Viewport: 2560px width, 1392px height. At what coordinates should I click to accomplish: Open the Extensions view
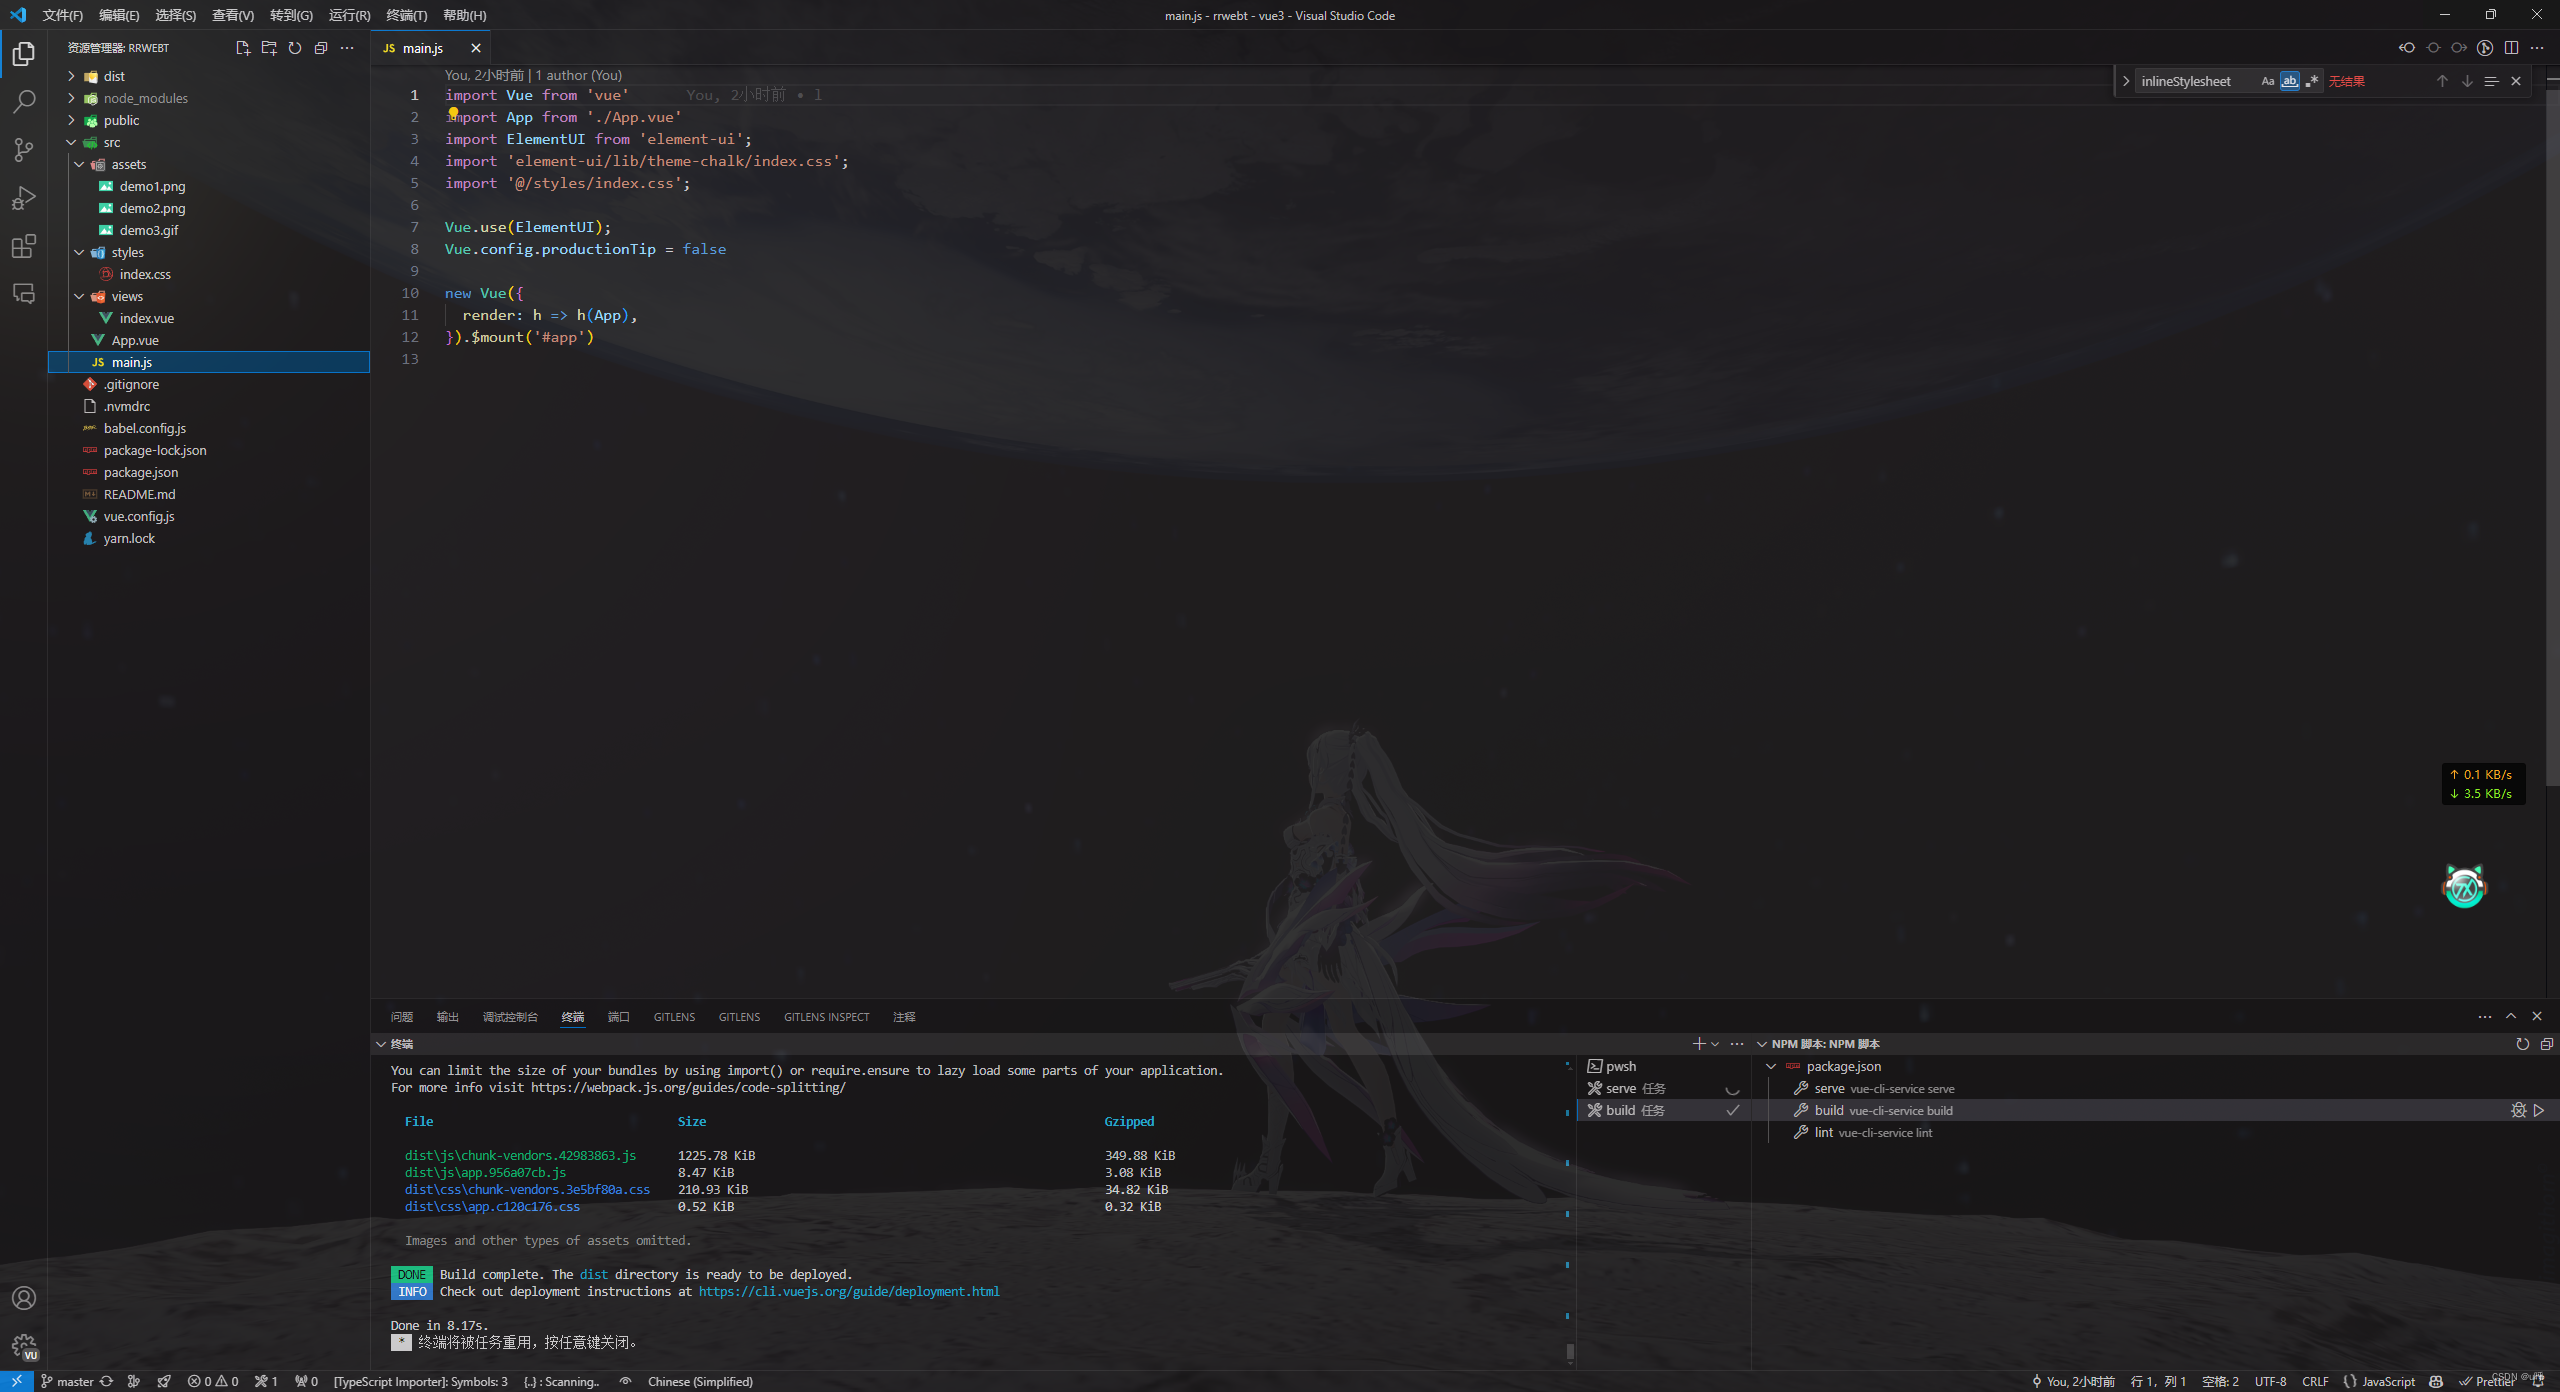click(x=24, y=246)
